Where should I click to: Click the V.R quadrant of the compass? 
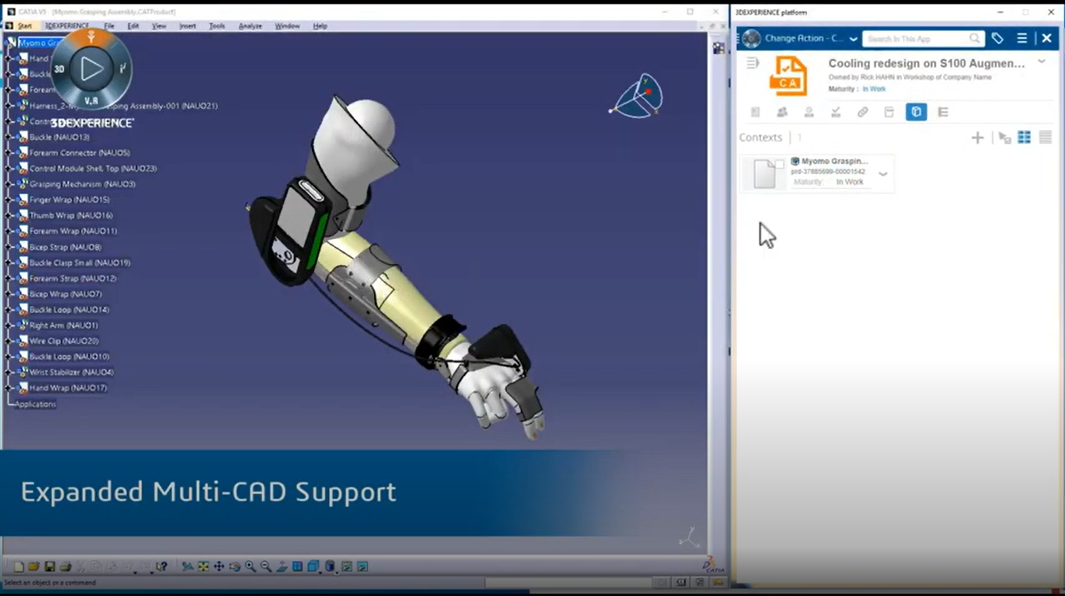tap(91, 101)
